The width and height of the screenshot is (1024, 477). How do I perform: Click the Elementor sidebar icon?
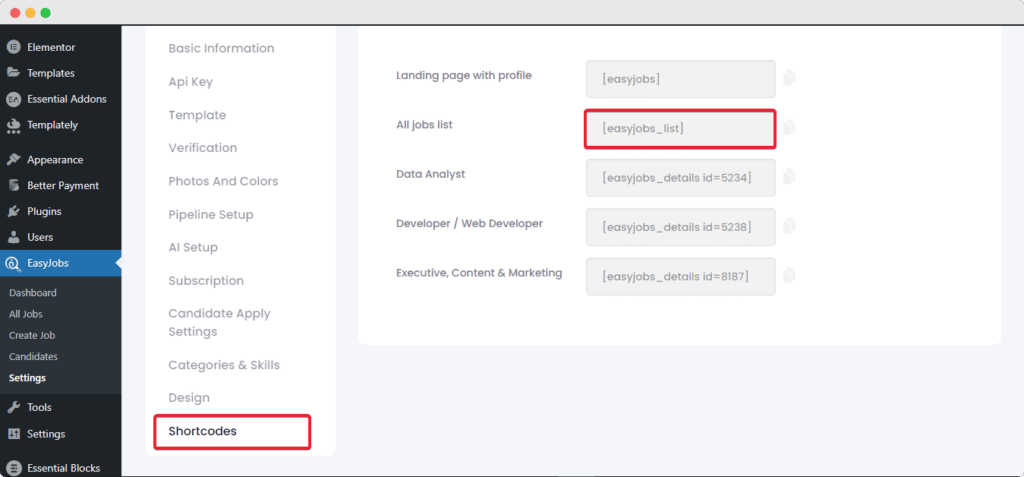(13, 47)
